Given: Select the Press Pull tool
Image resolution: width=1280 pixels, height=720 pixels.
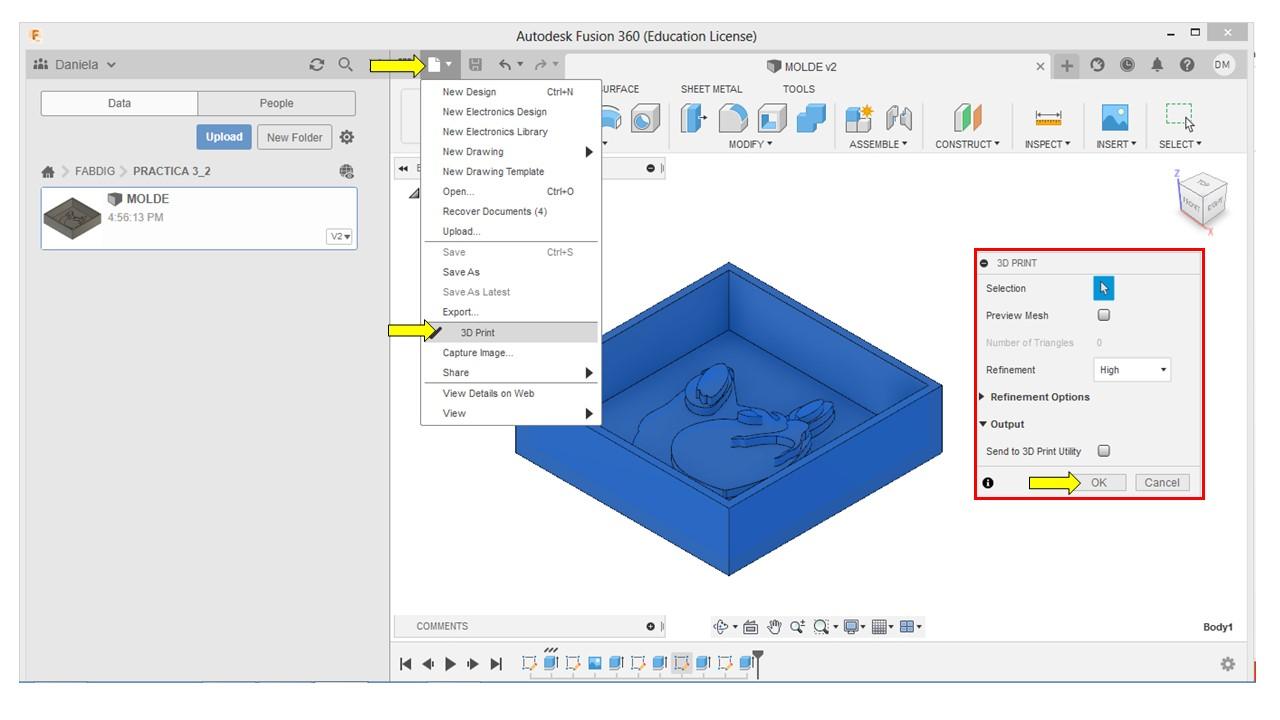Looking at the screenshot, I should [696, 117].
